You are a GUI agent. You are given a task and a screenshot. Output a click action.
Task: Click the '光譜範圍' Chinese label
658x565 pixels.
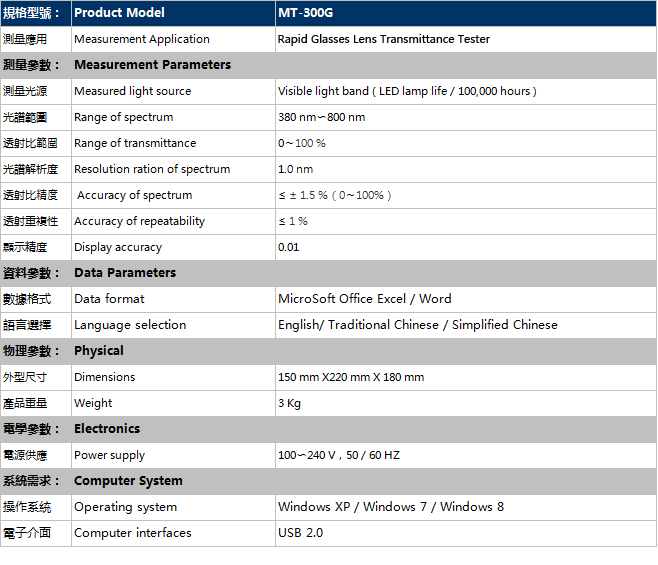25,117
